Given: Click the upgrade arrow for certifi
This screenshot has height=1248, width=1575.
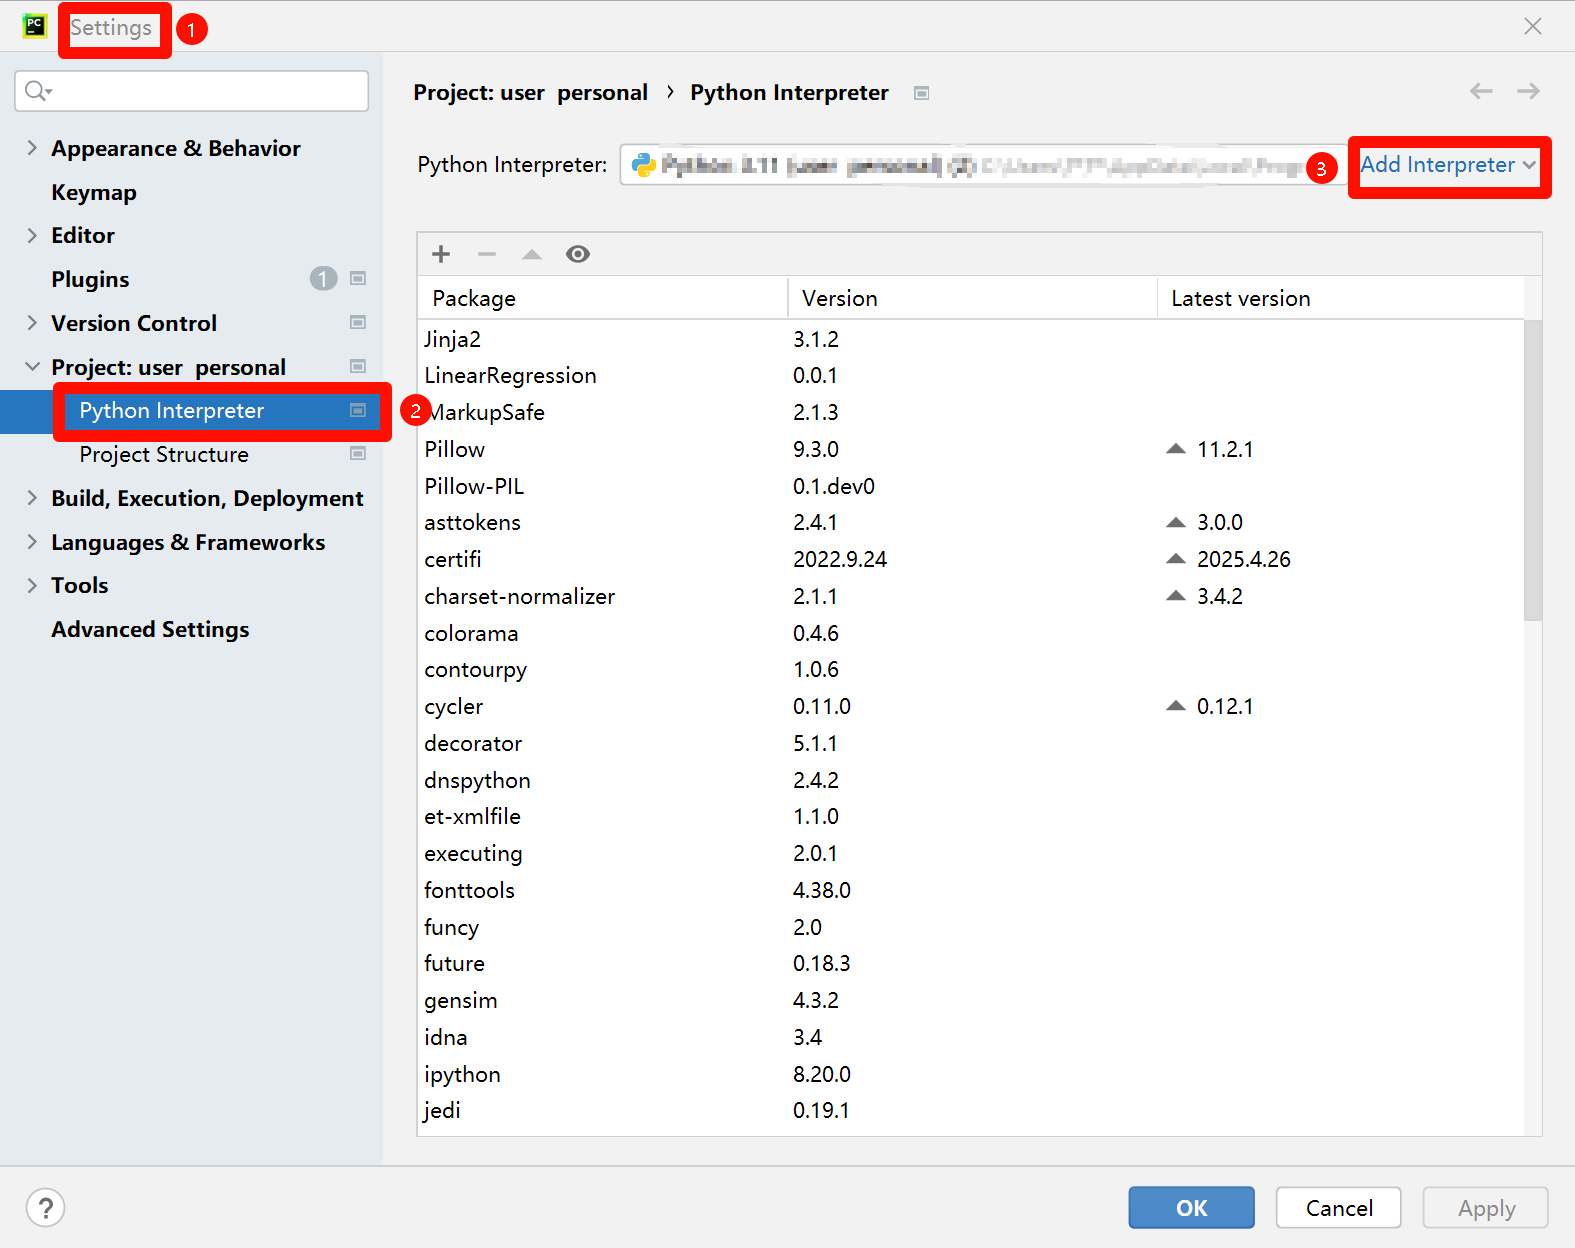Looking at the screenshot, I should pyautogui.click(x=1176, y=559).
